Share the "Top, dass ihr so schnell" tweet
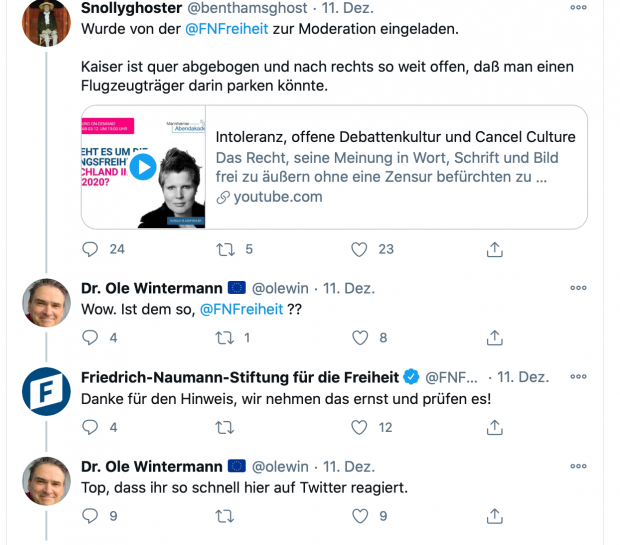The image size is (620, 545). coord(493,516)
